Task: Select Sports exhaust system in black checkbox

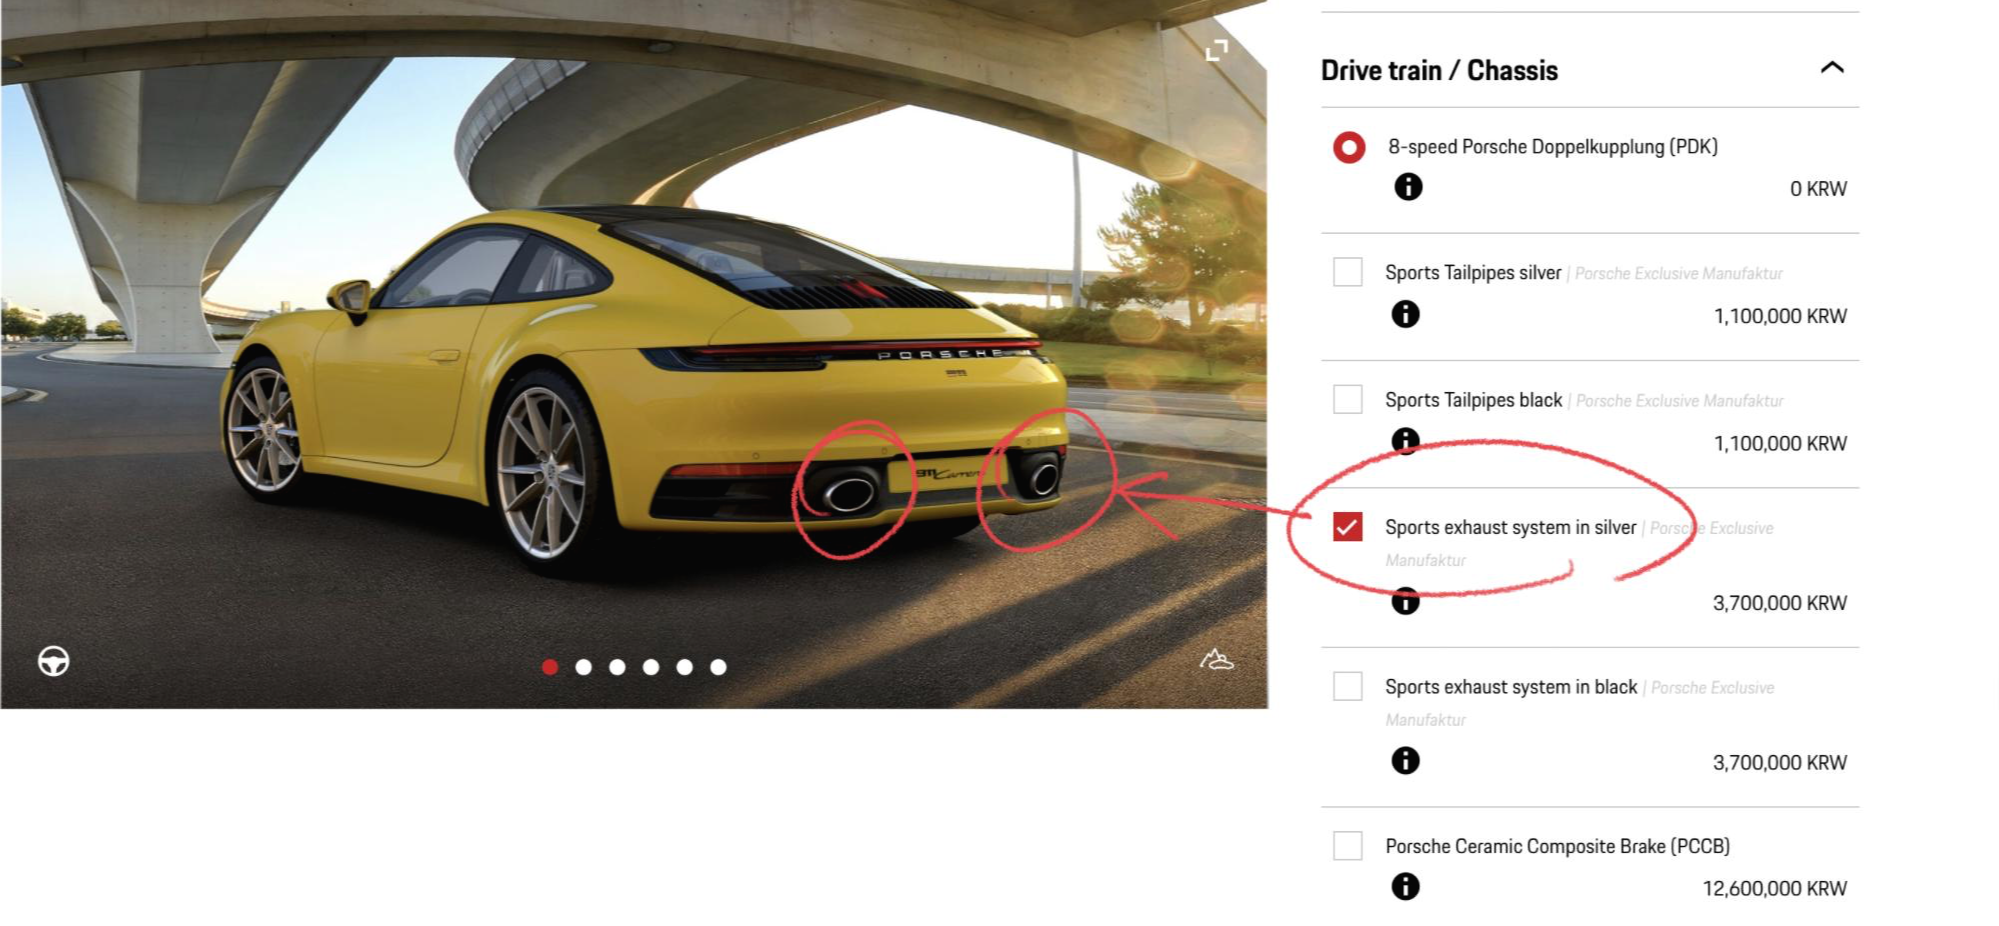Action: click(1348, 686)
